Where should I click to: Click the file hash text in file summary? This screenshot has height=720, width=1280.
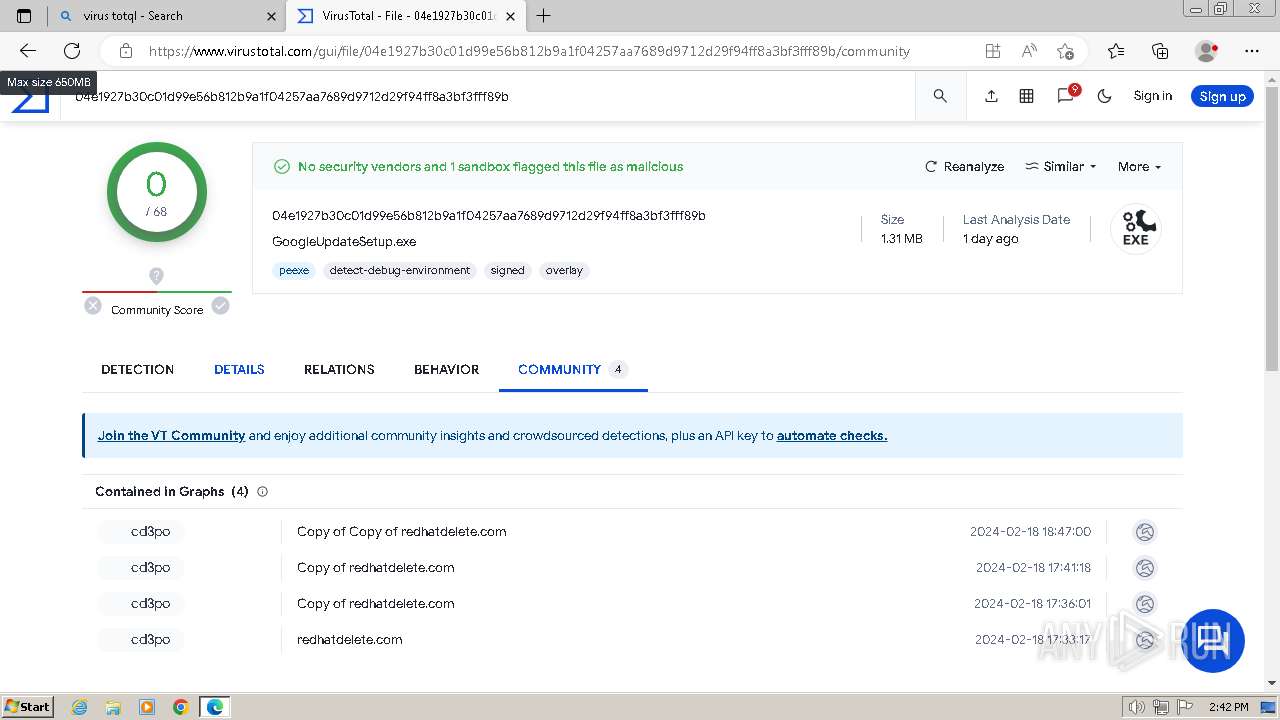click(x=489, y=216)
